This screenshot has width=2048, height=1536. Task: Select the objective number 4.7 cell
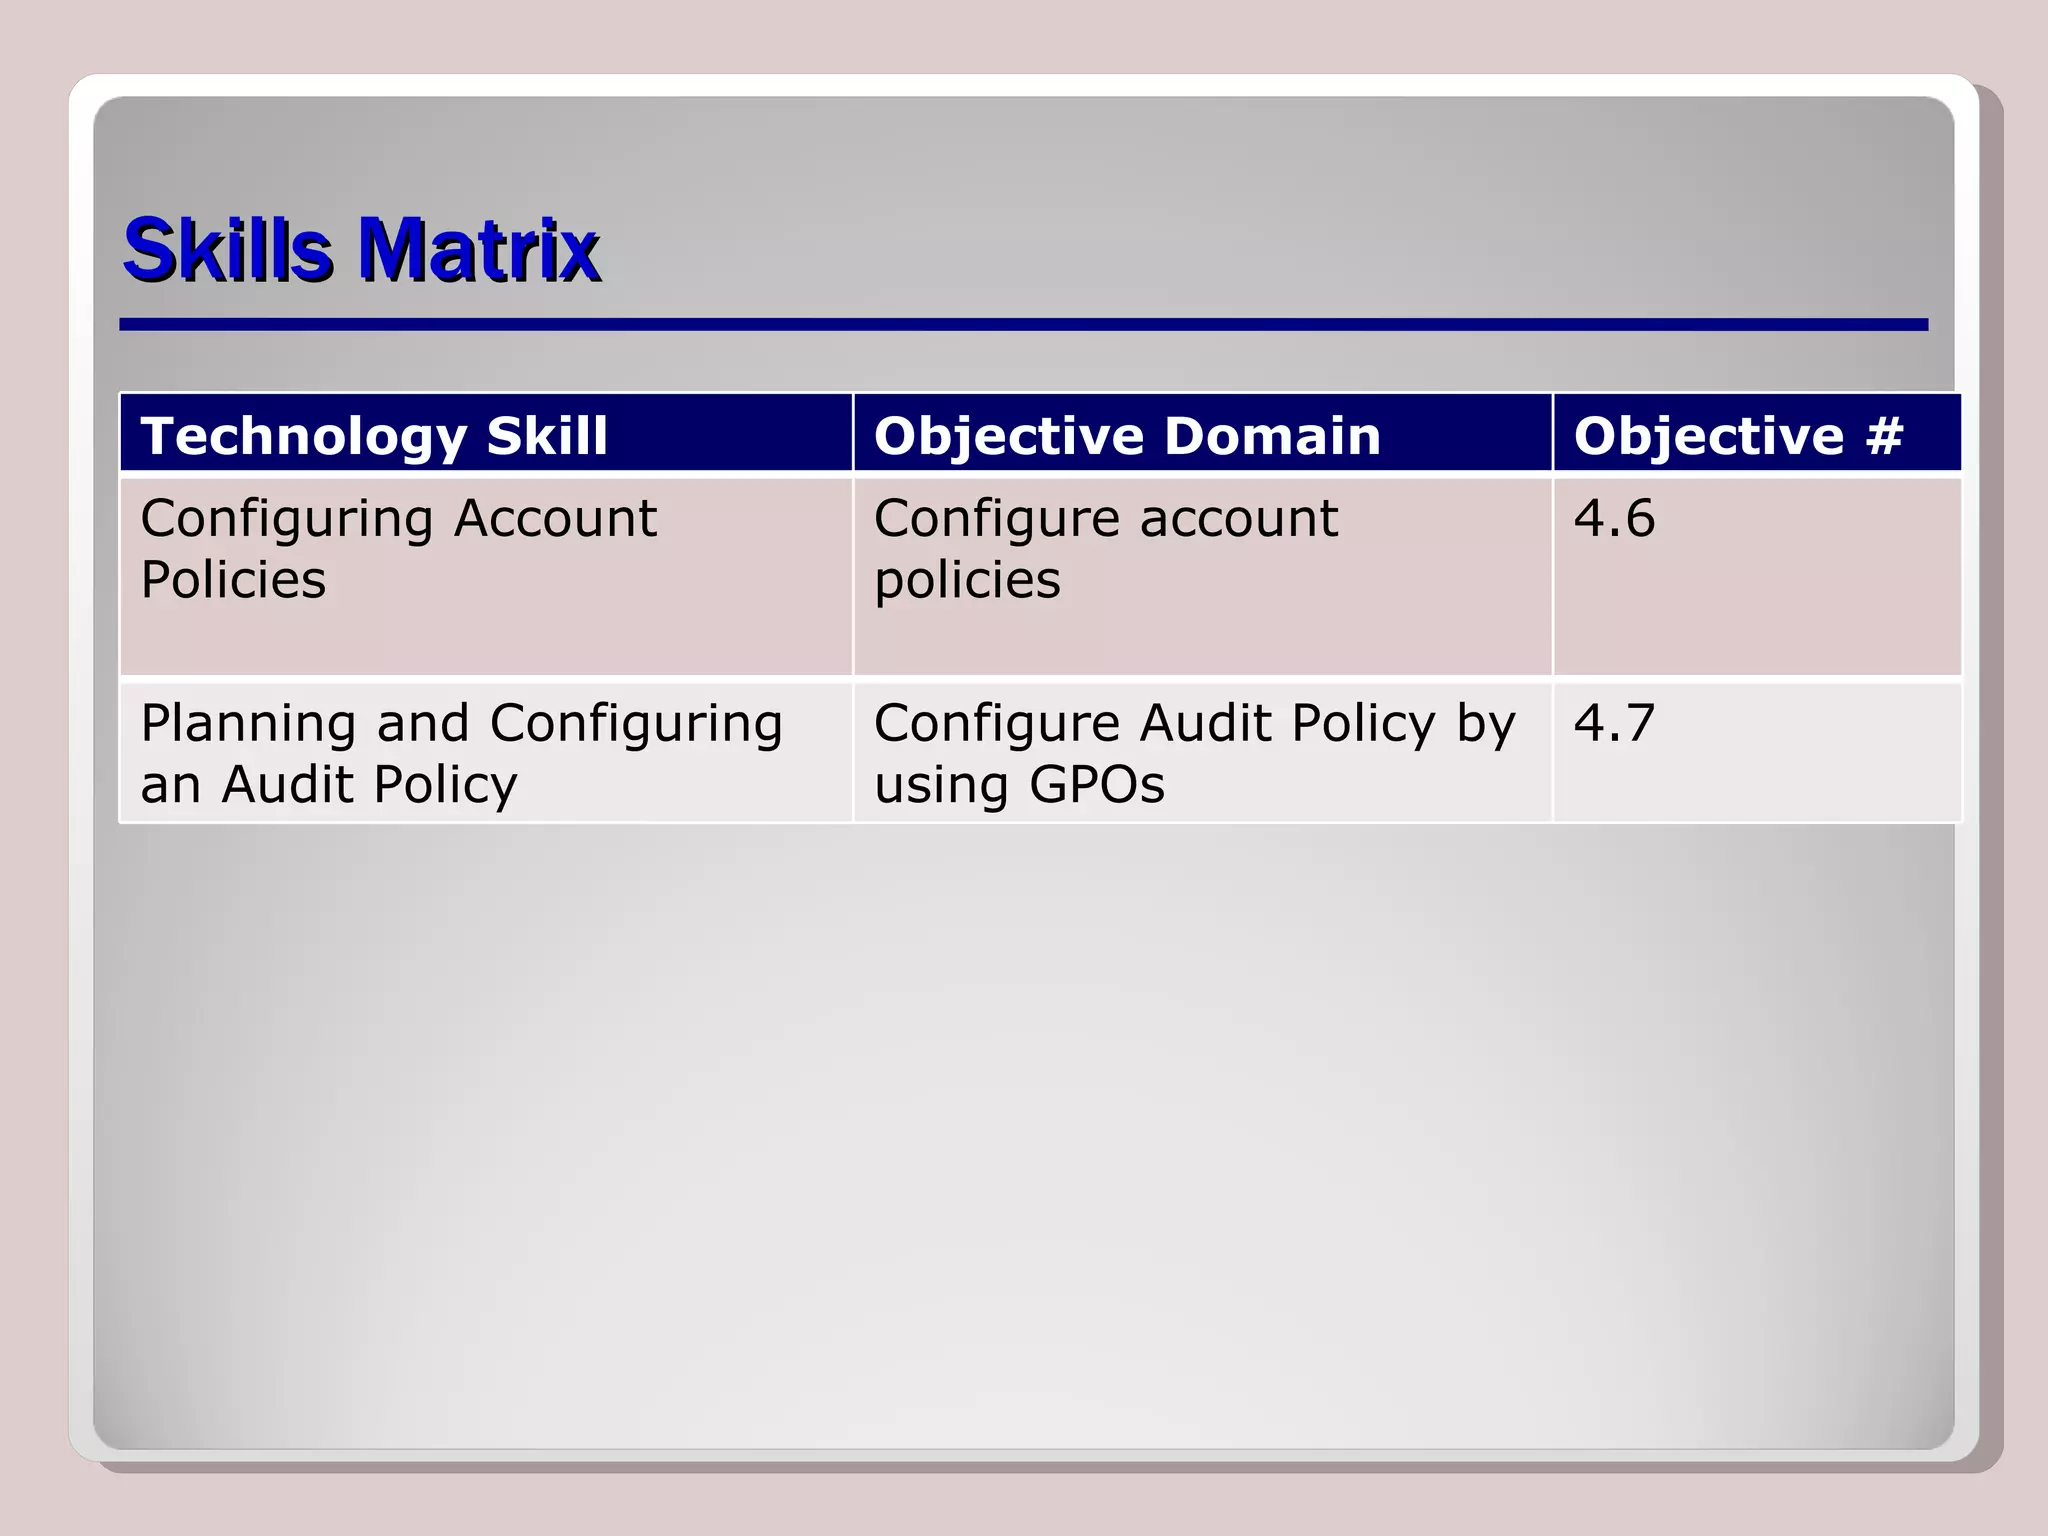1758,752
